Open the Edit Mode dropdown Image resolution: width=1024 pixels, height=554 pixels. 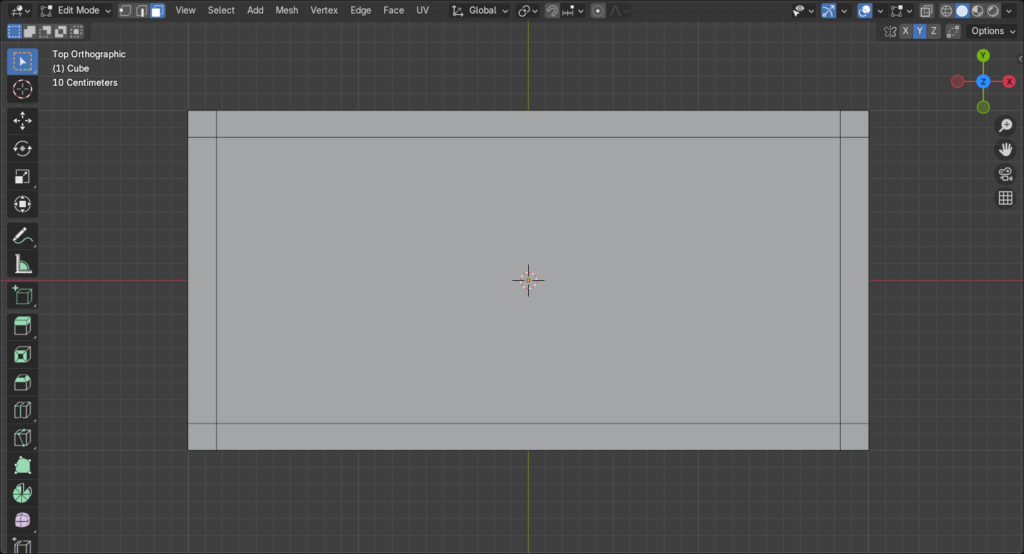[76, 10]
